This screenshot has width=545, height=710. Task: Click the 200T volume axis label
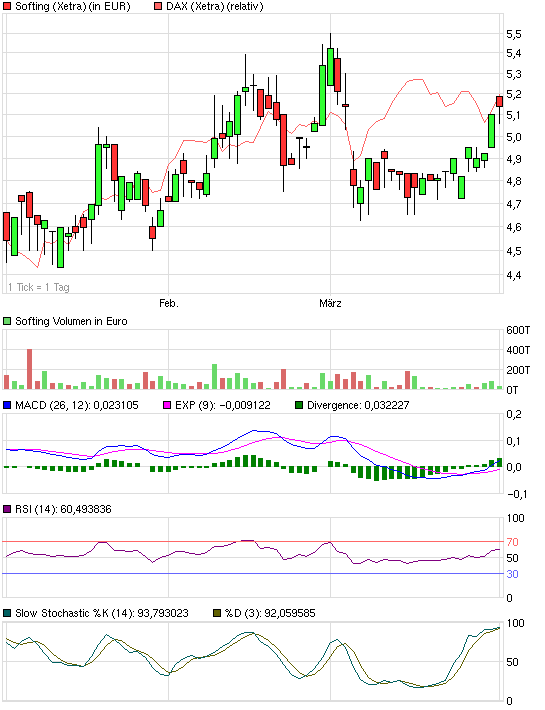(518, 370)
